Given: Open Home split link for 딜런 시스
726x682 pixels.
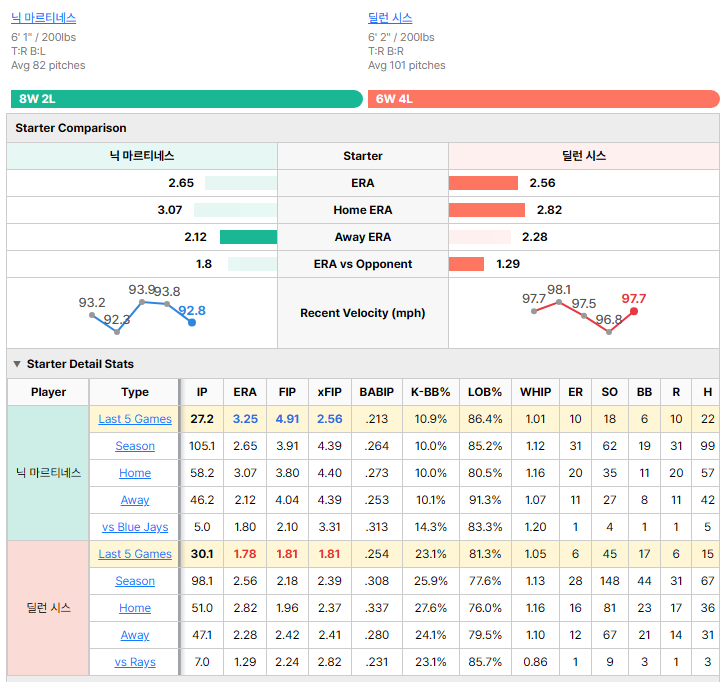Looking at the screenshot, I should 135,608.
